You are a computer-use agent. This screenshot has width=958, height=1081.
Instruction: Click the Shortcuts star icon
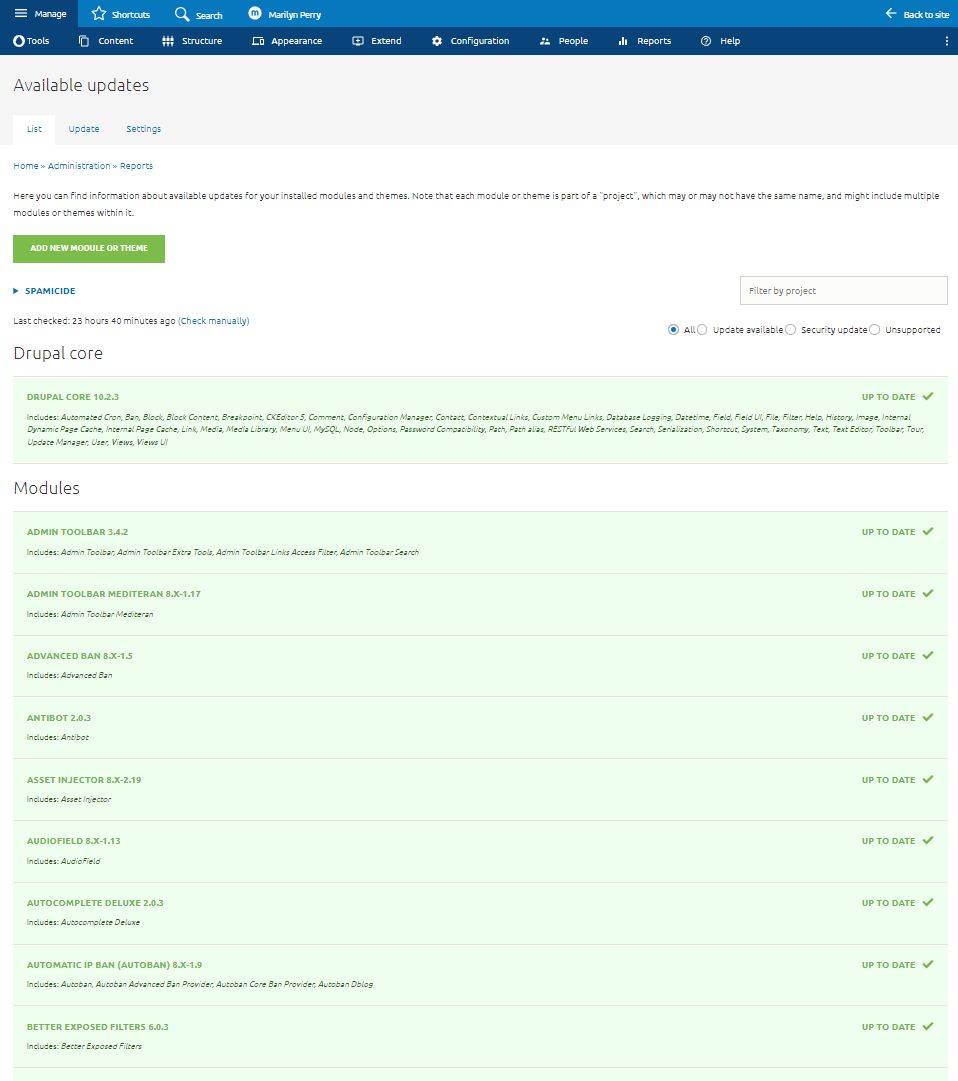point(99,14)
